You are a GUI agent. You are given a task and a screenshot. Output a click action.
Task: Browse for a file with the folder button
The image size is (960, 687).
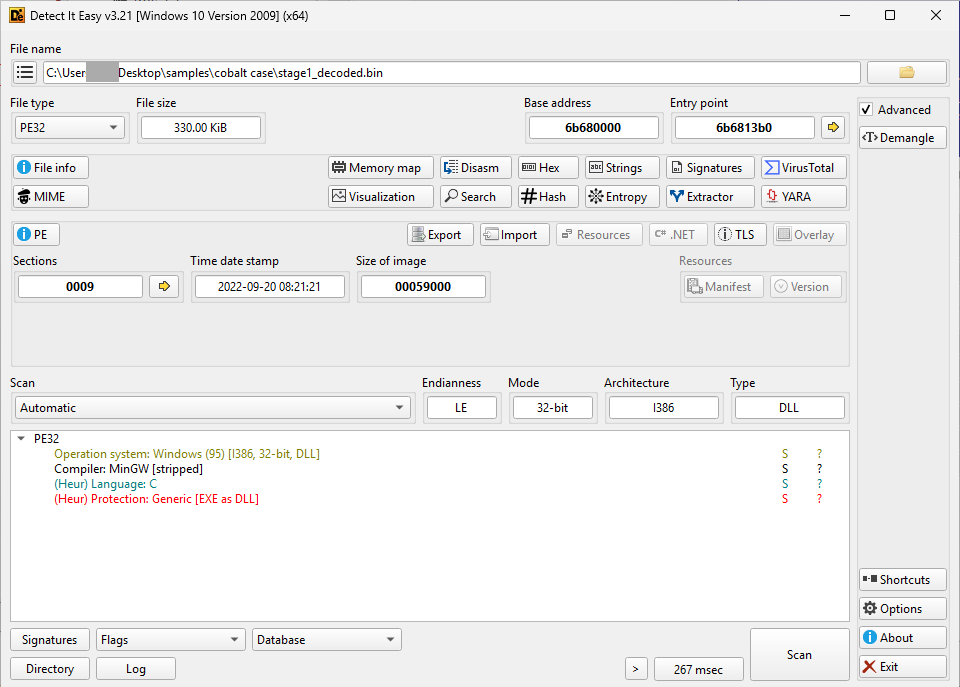pos(906,72)
